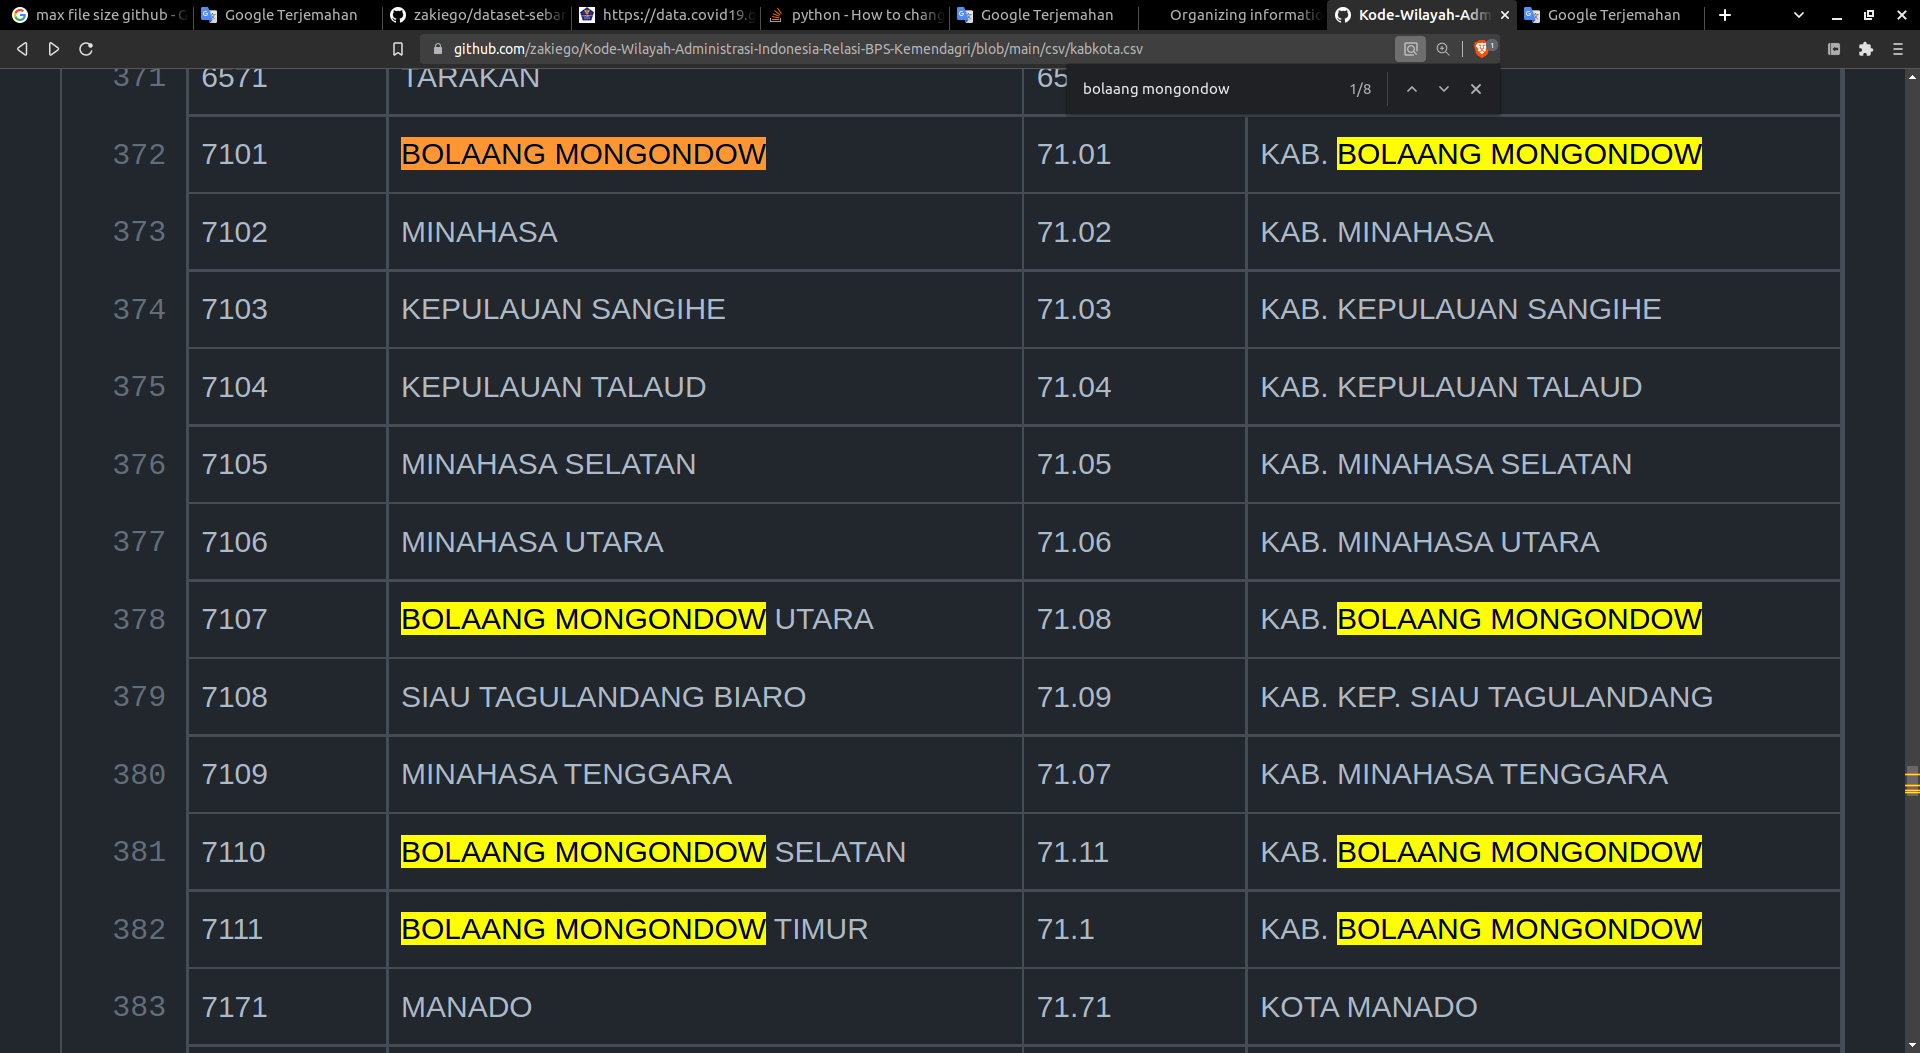This screenshot has height=1053, width=1920.
Task: Open the sidebar panel icon
Action: click(x=1833, y=48)
